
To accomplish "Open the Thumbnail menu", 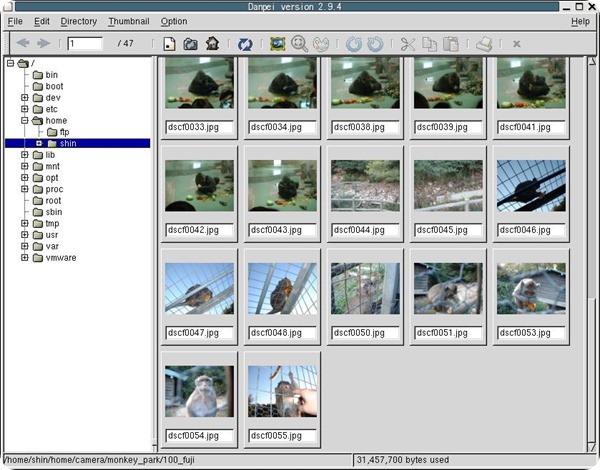I will (128, 21).
